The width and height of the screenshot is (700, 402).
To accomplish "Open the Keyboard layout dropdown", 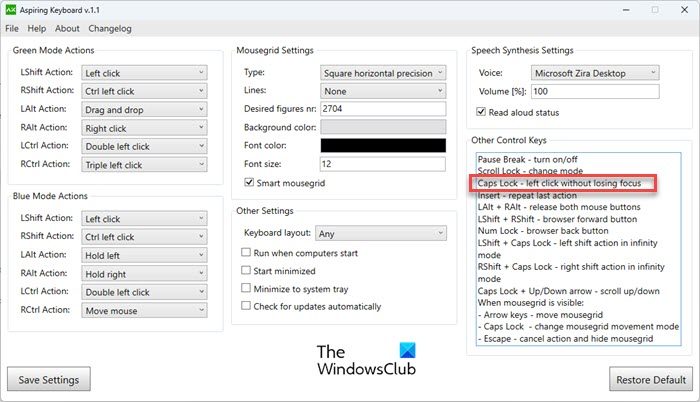I will point(381,233).
